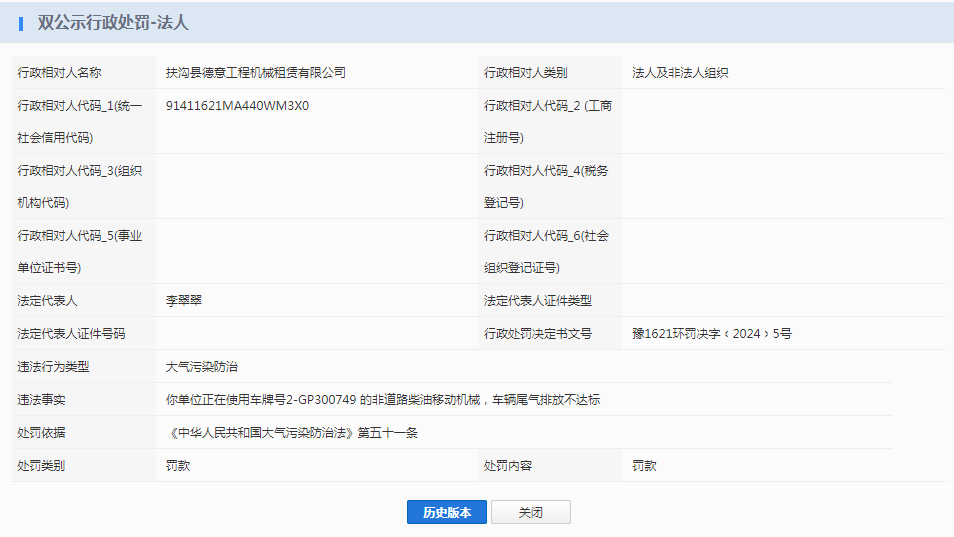The height and width of the screenshot is (537, 954).
Task: Click the label 行政相对人类别
Action: [526, 73]
